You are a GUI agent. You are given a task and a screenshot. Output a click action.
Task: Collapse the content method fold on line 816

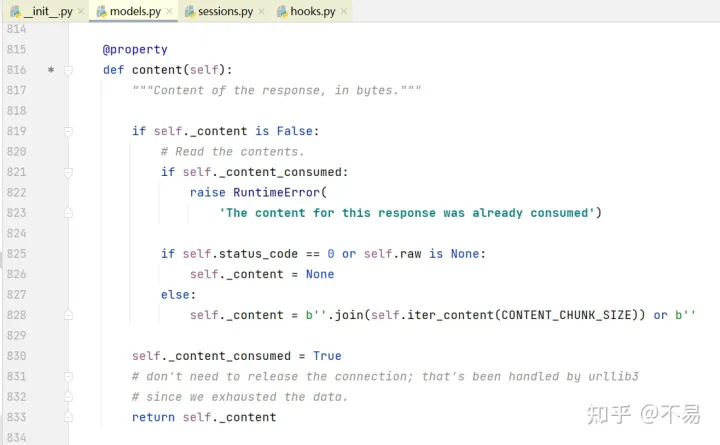pos(68,70)
